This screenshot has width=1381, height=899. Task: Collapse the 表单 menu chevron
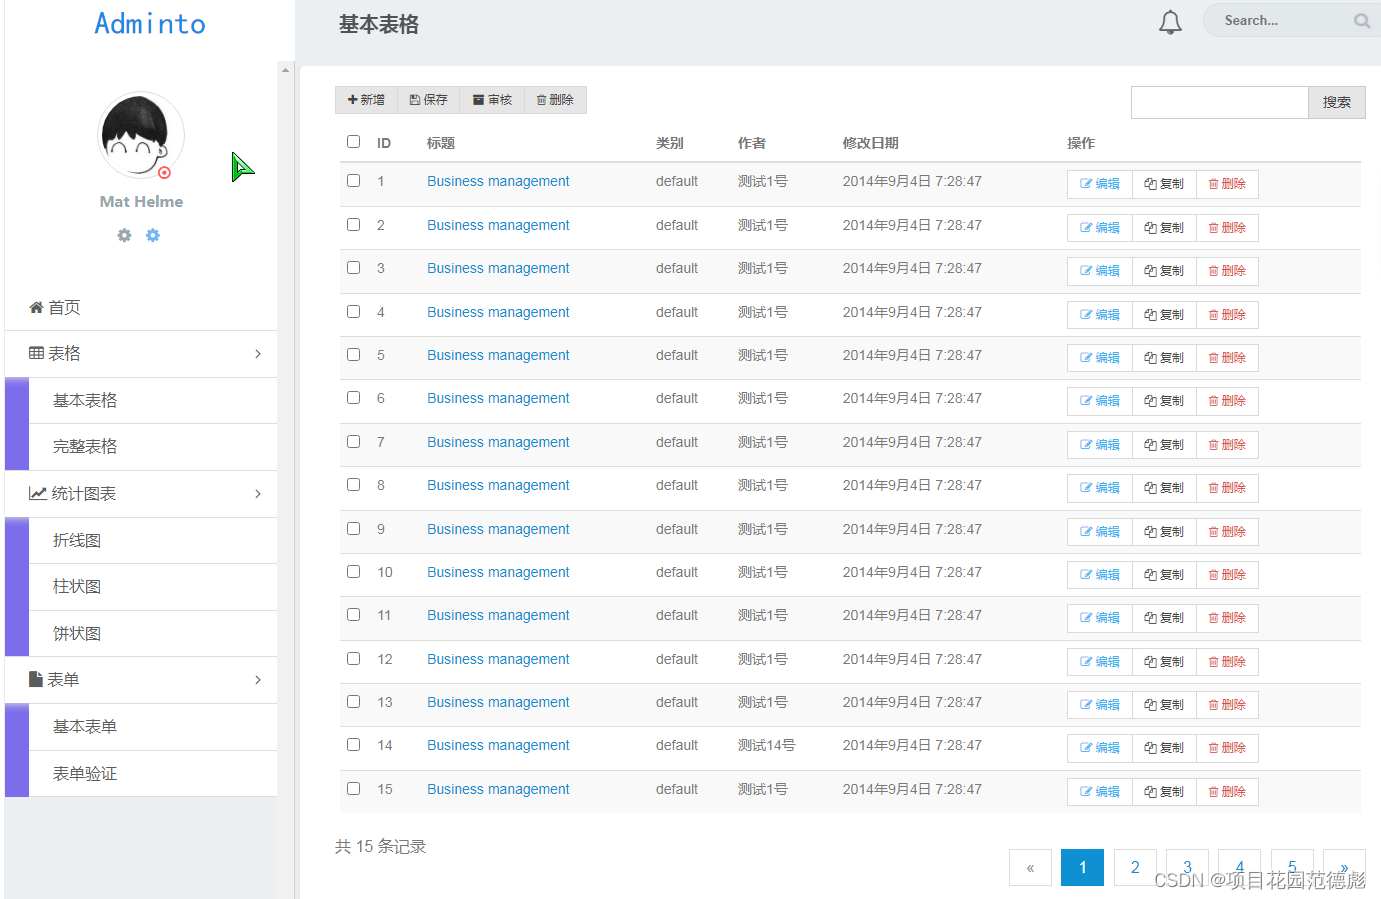pos(258,680)
